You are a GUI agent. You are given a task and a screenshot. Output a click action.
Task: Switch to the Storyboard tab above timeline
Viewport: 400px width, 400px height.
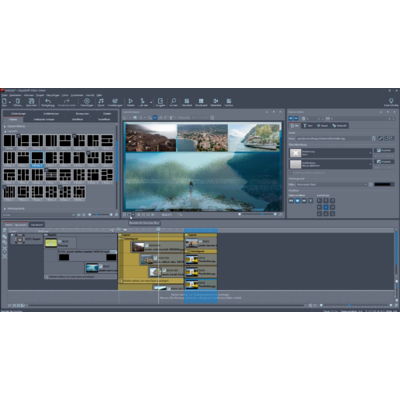(37, 225)
